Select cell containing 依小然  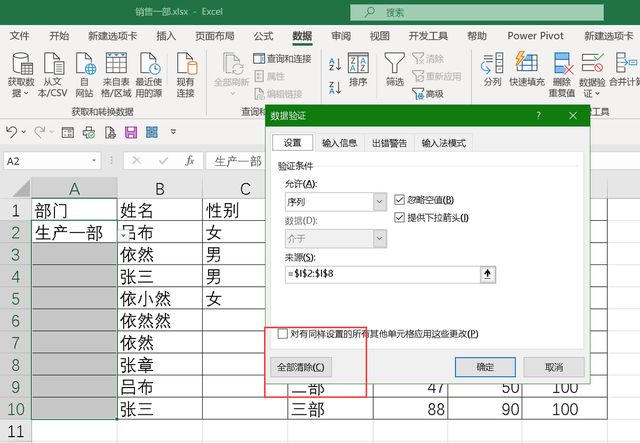click(x=160, y=298)
